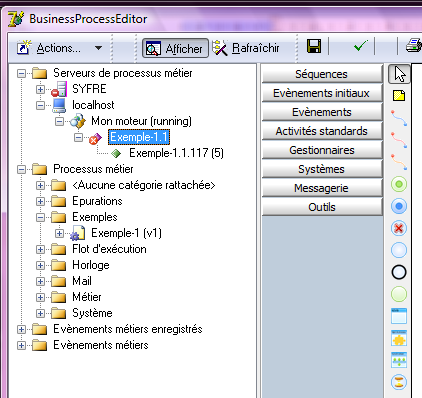Choose the thick black circle tool

(x=399, y=272)
